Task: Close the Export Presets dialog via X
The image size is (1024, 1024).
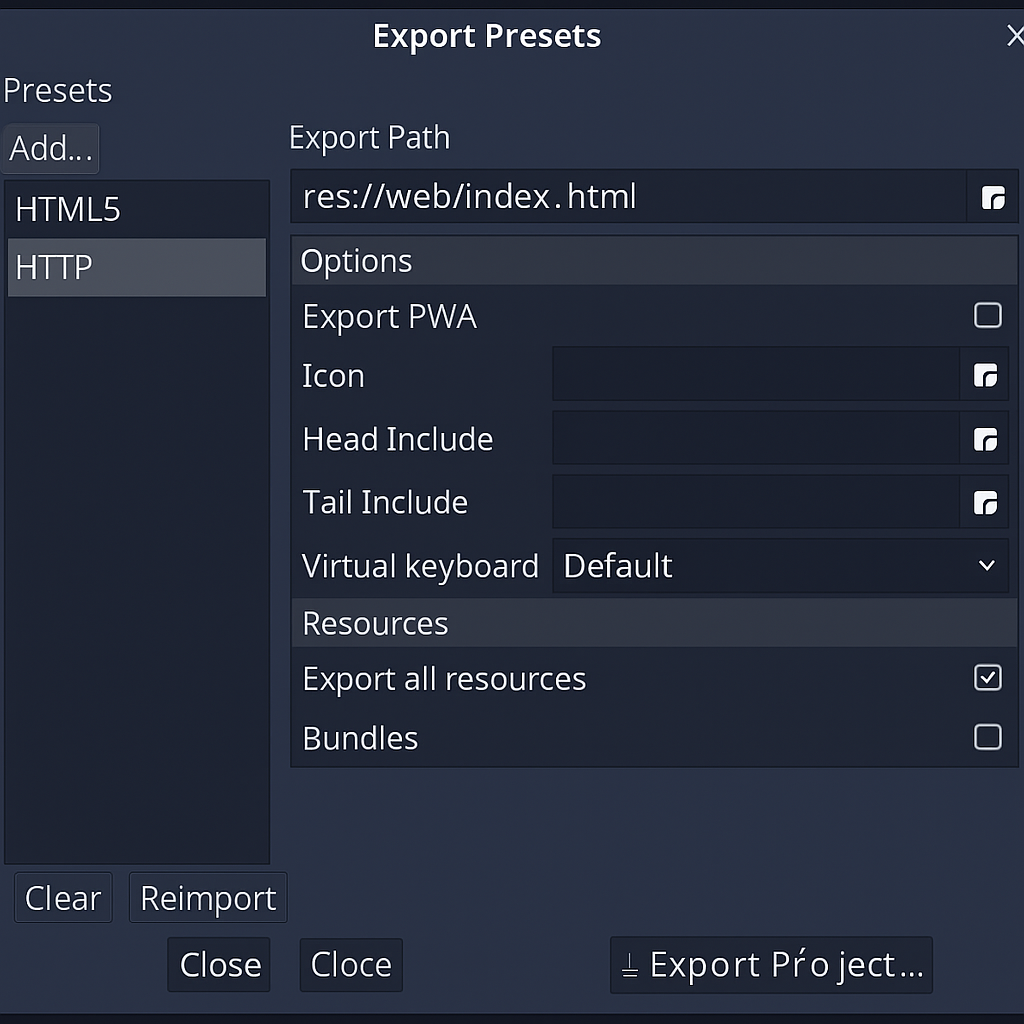Action: (1015, 35)
